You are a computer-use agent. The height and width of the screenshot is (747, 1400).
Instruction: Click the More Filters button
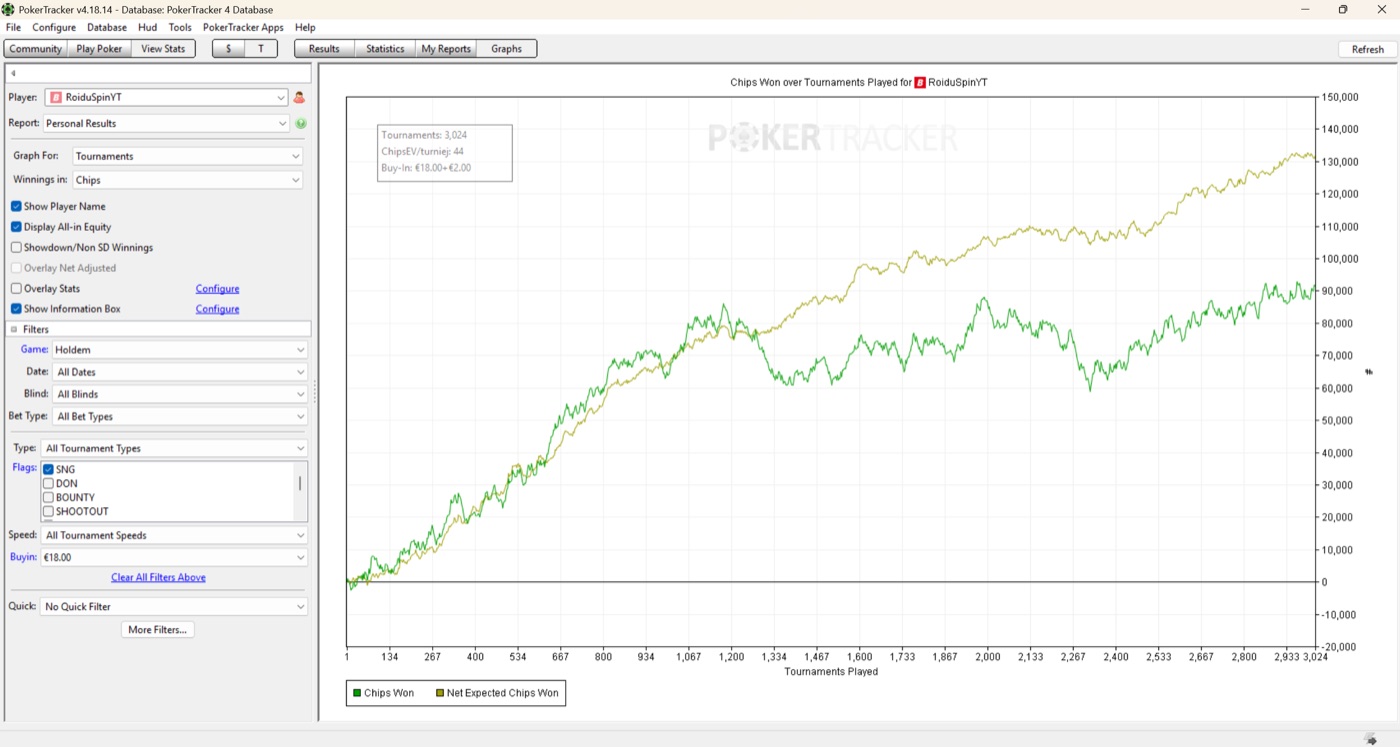pyautogui.click(x=157, y=630)
